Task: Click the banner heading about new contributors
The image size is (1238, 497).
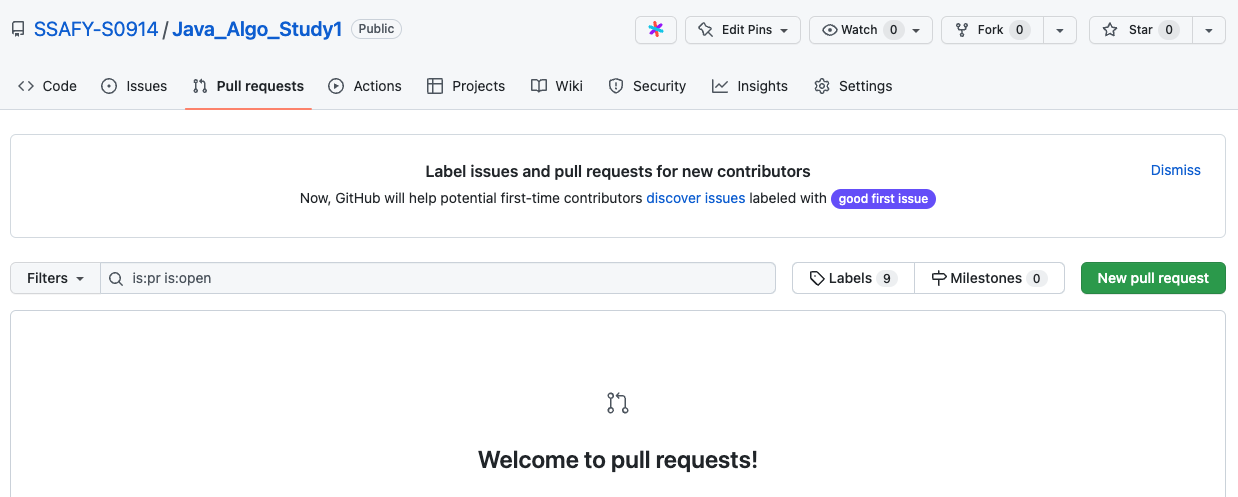Action: click(x=618, y=171)
